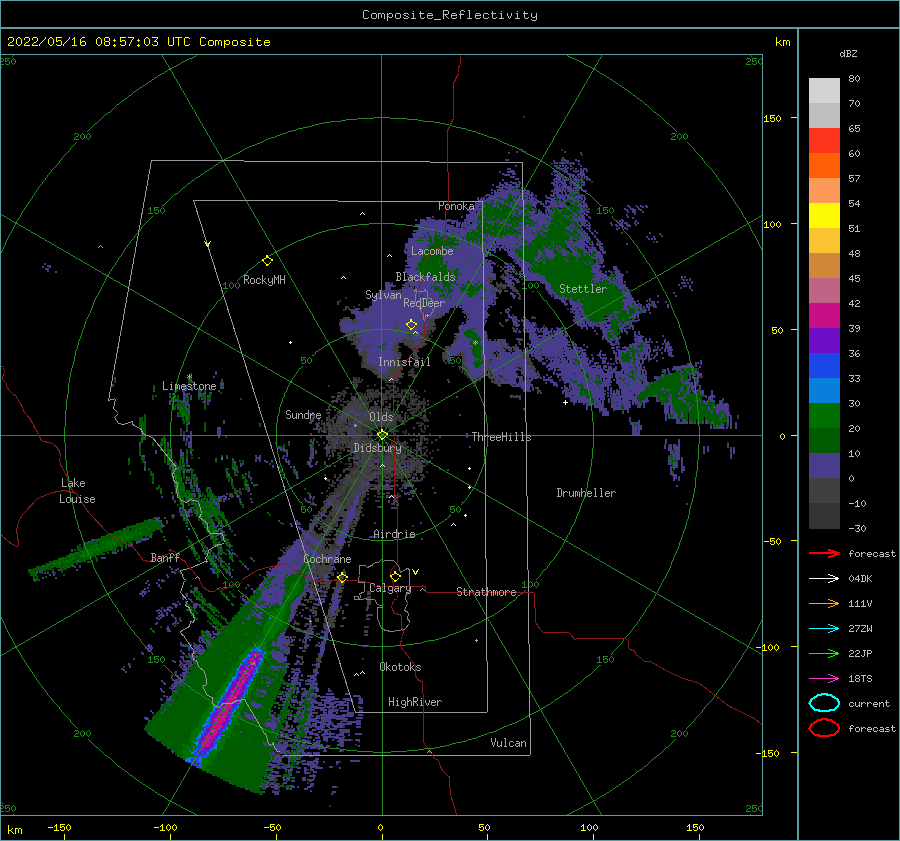
Task: Click the Didsbury town label
Action: pos(377,448)
